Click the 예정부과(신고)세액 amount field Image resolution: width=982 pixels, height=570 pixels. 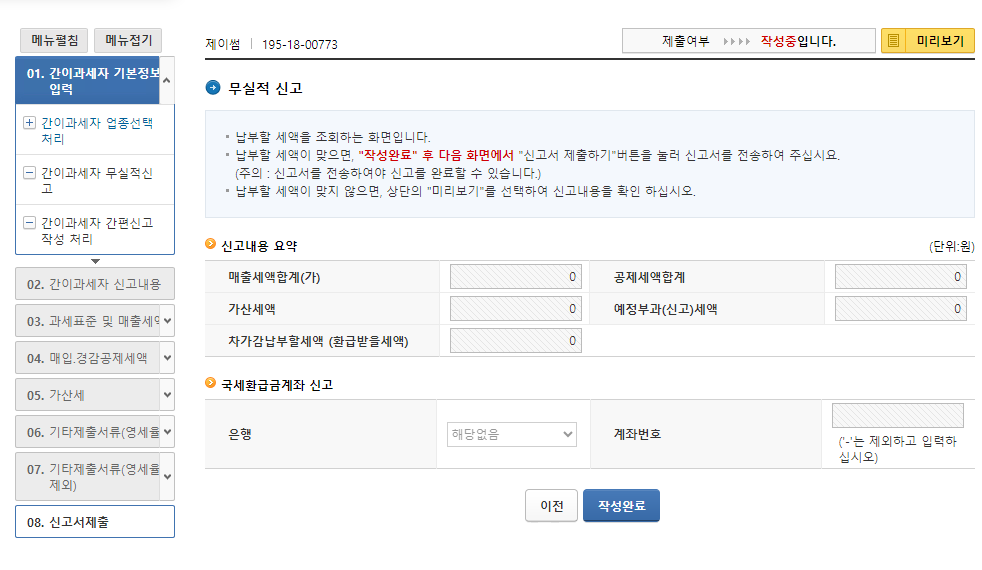[x=901, y=308]
